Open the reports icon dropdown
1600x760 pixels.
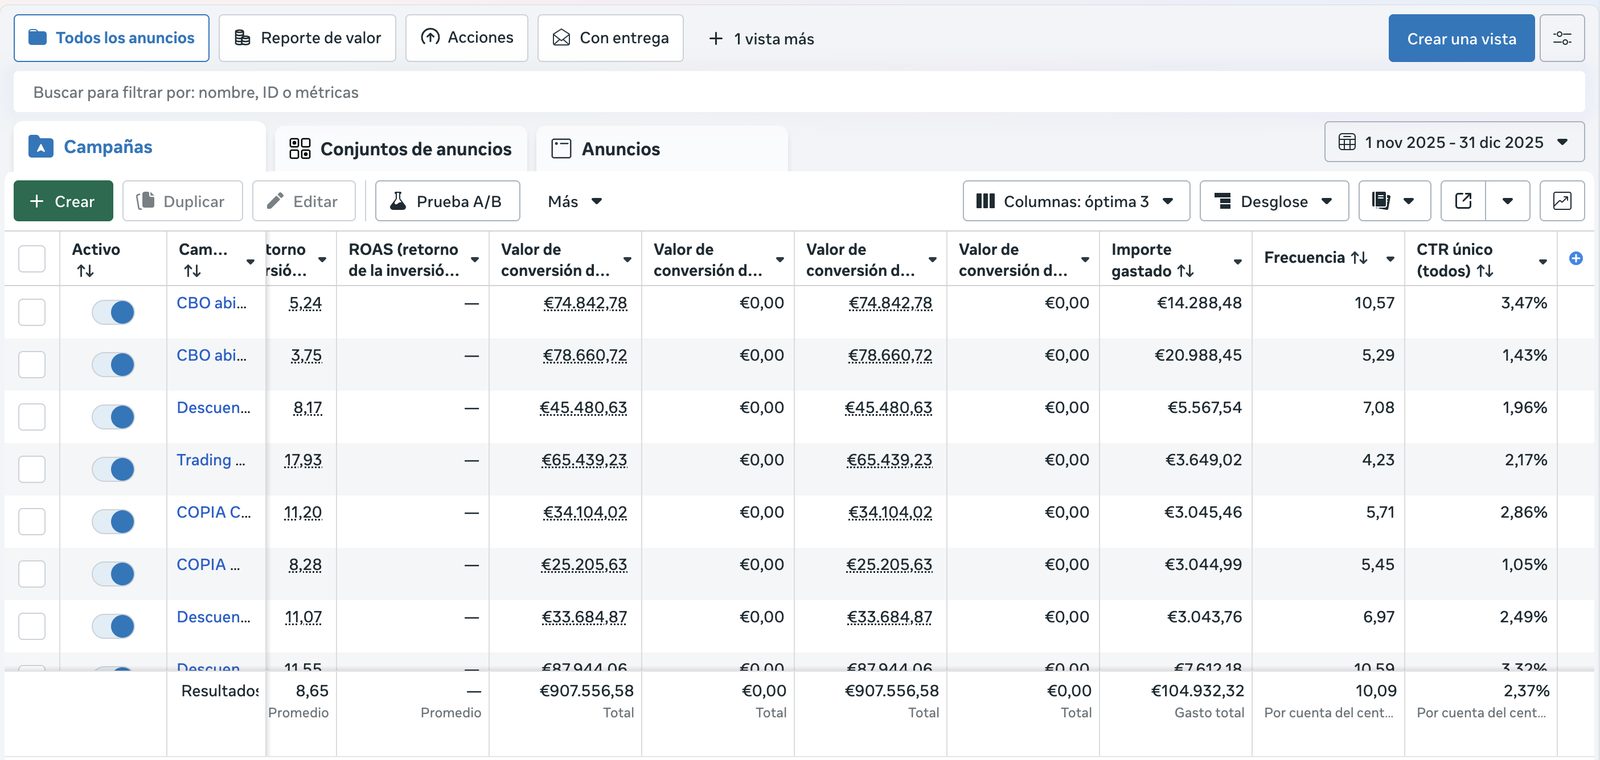tap(1394, 201)
